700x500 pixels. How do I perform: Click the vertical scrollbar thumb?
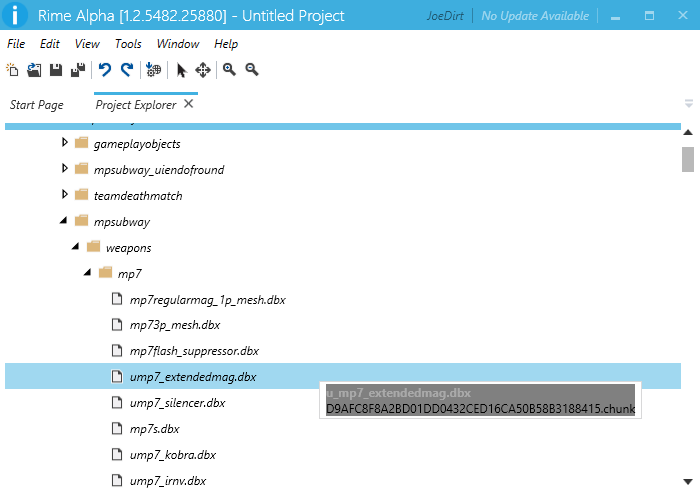[688, 159]
